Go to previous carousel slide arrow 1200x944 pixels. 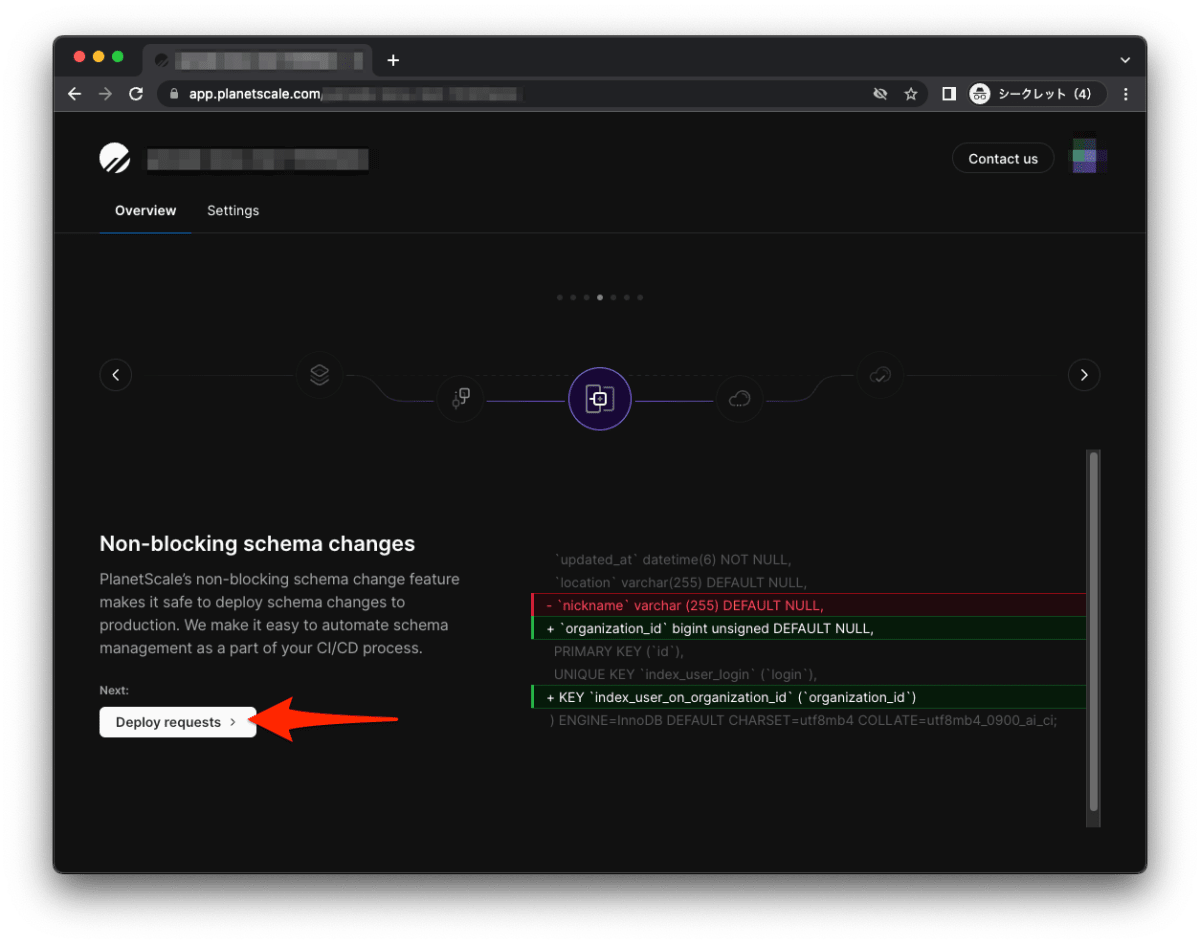tap(116, 375)
